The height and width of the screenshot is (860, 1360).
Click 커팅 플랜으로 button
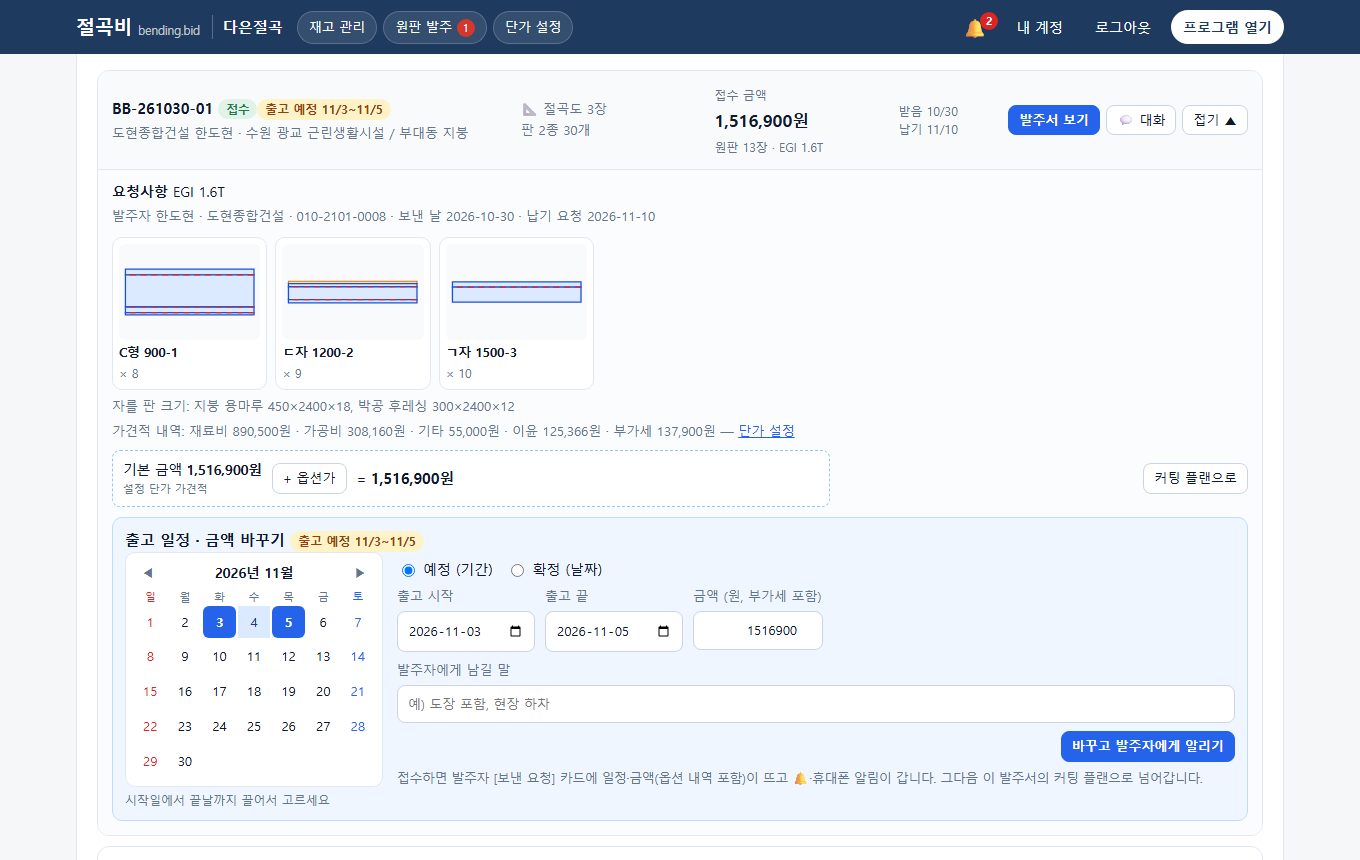(1195, 478)
